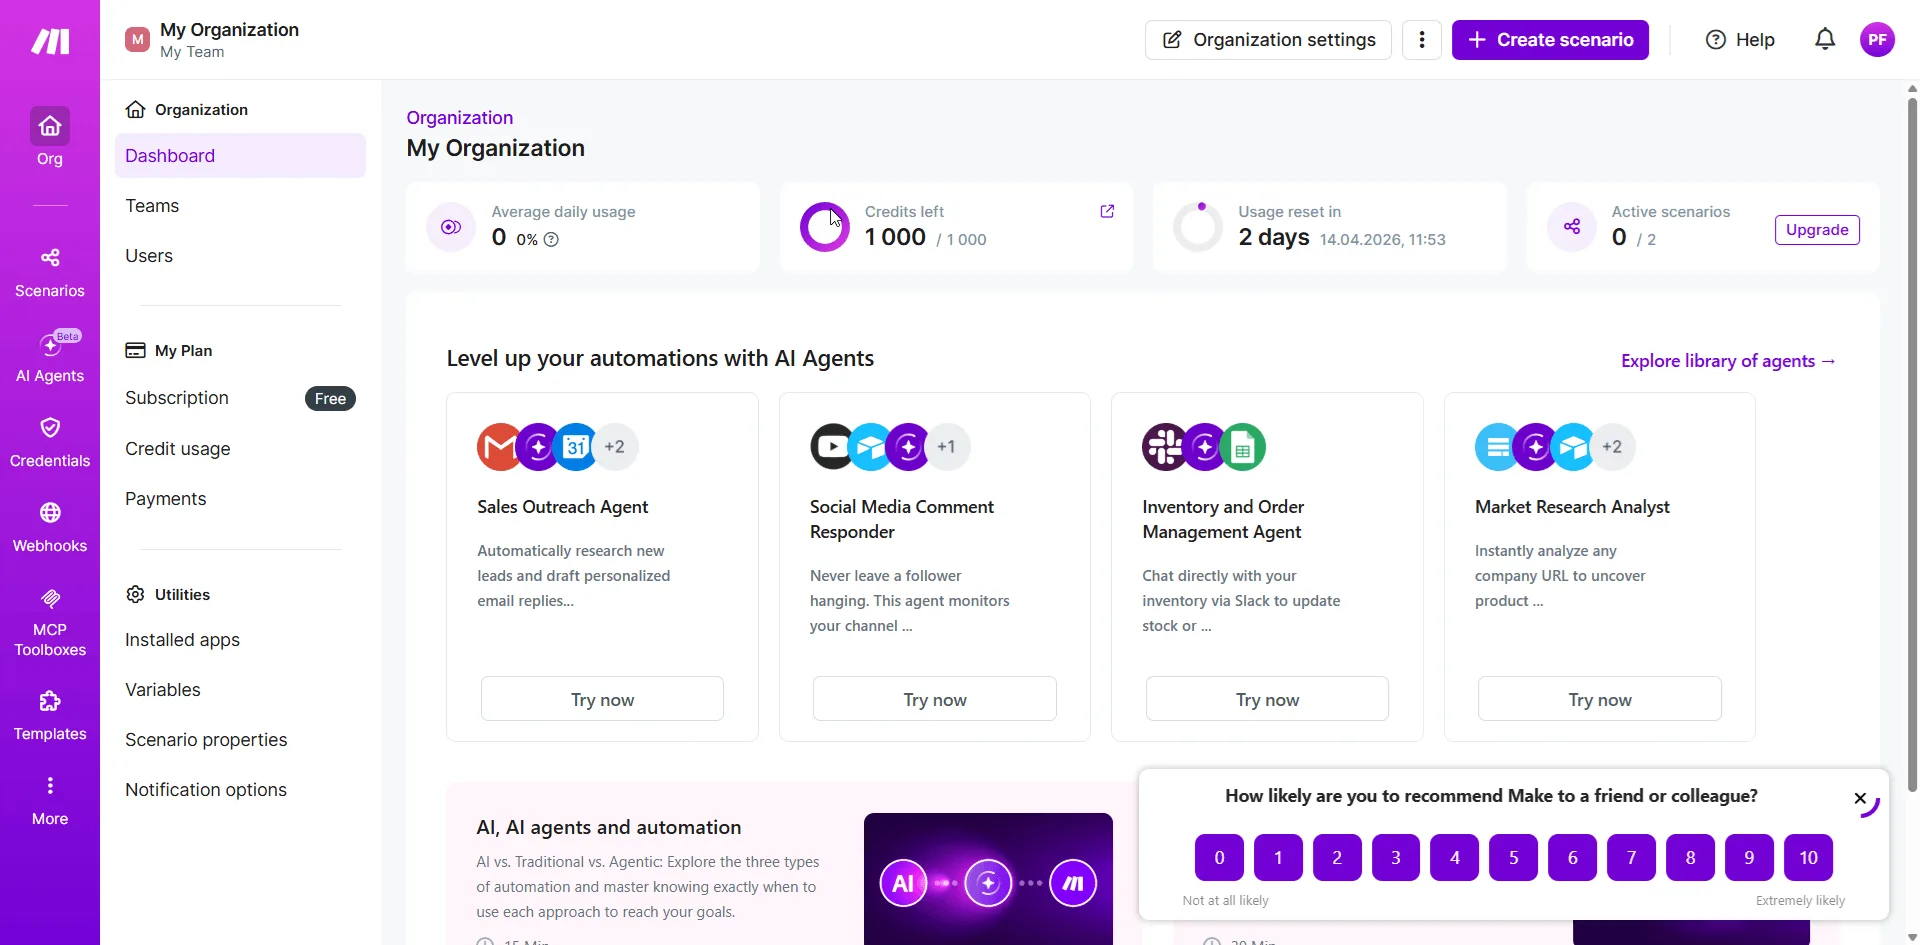The height and width of the screenshot is (945, 1920).
Task: Click the Slack icon on Inventory card
Action: 1165,447
